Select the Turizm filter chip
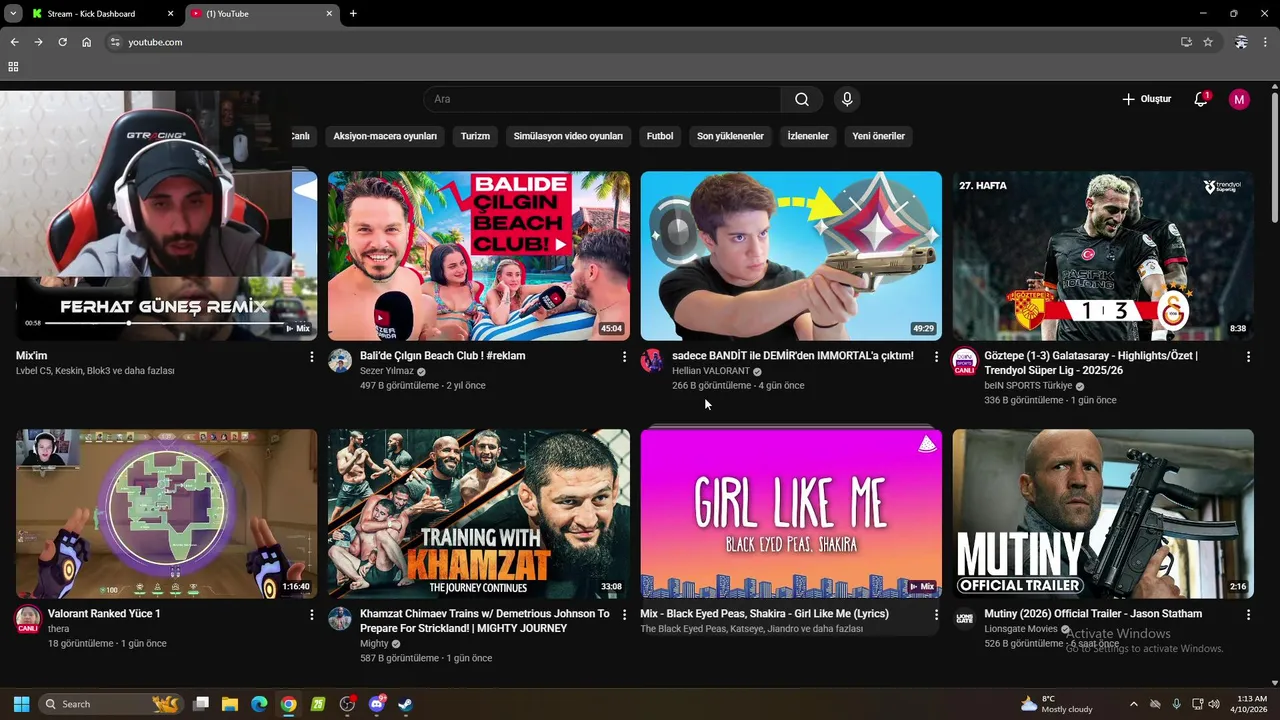This screenshot has height=720, width=1280. 475,136
